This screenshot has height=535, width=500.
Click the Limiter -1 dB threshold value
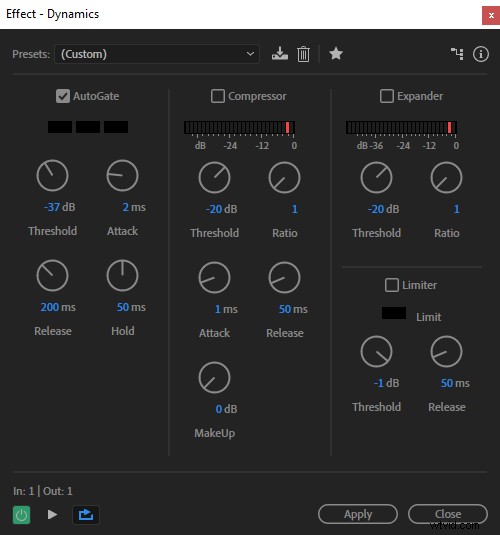coord(386,383)
